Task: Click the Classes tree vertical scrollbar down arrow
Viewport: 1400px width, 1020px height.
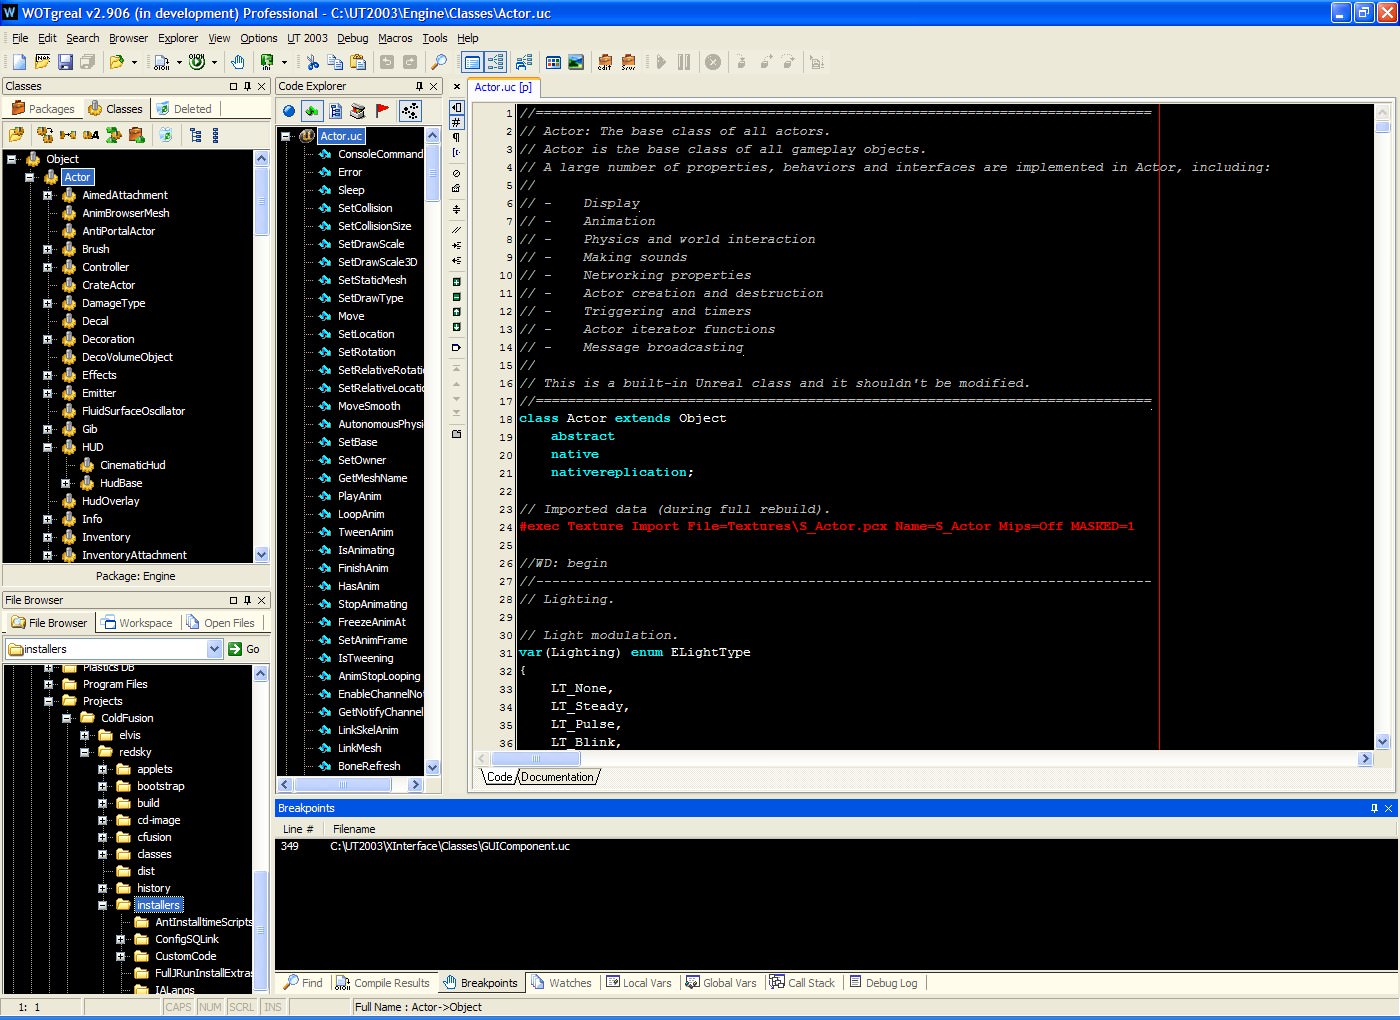Action: [x=262, y=554]
